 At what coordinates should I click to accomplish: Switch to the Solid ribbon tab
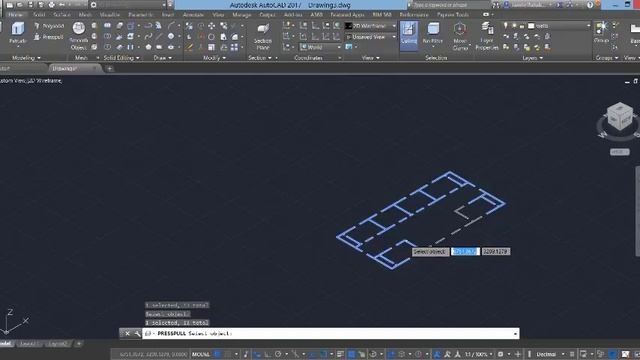[39, 15]
